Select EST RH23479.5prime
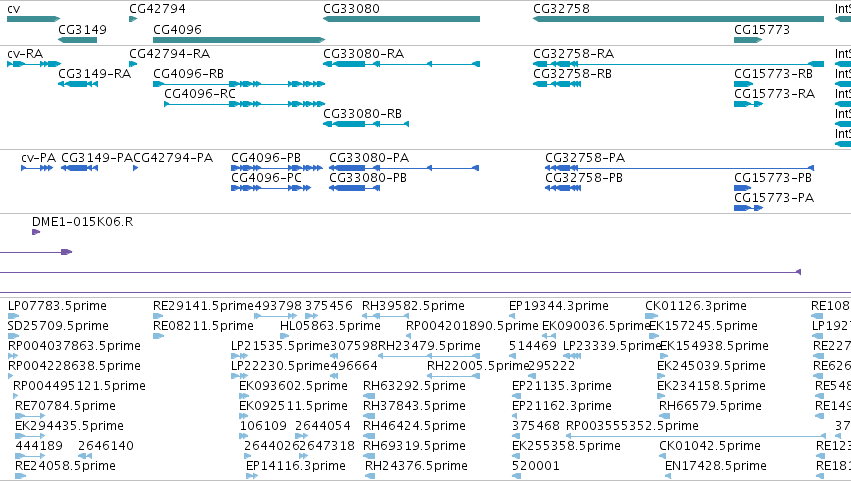 (429, 346)
